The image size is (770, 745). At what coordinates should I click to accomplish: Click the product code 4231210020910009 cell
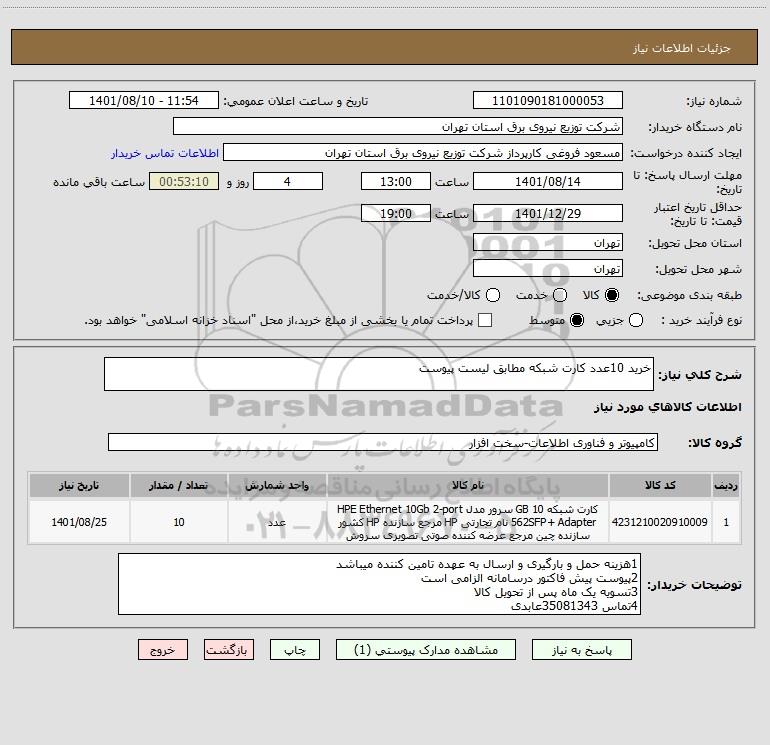[x=660, y=522]
